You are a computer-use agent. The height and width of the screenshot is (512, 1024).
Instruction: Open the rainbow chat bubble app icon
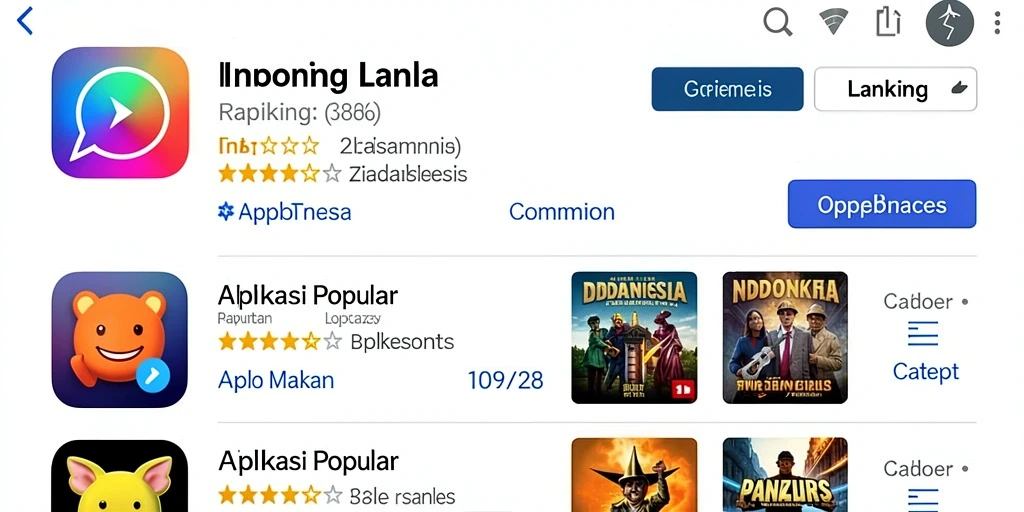pos(120,112)
